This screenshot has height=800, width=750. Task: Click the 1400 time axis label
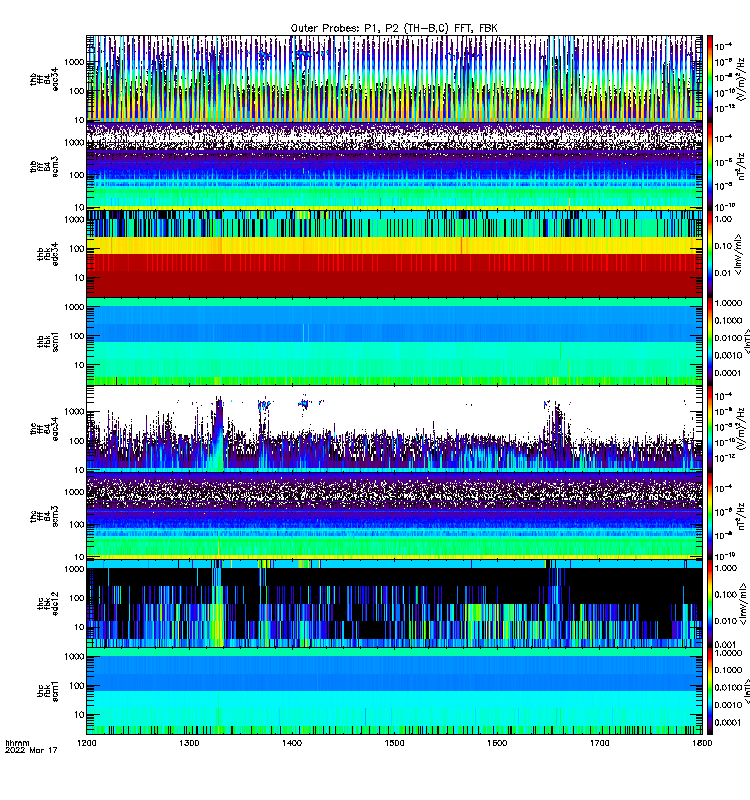click(x=292, y=743)
